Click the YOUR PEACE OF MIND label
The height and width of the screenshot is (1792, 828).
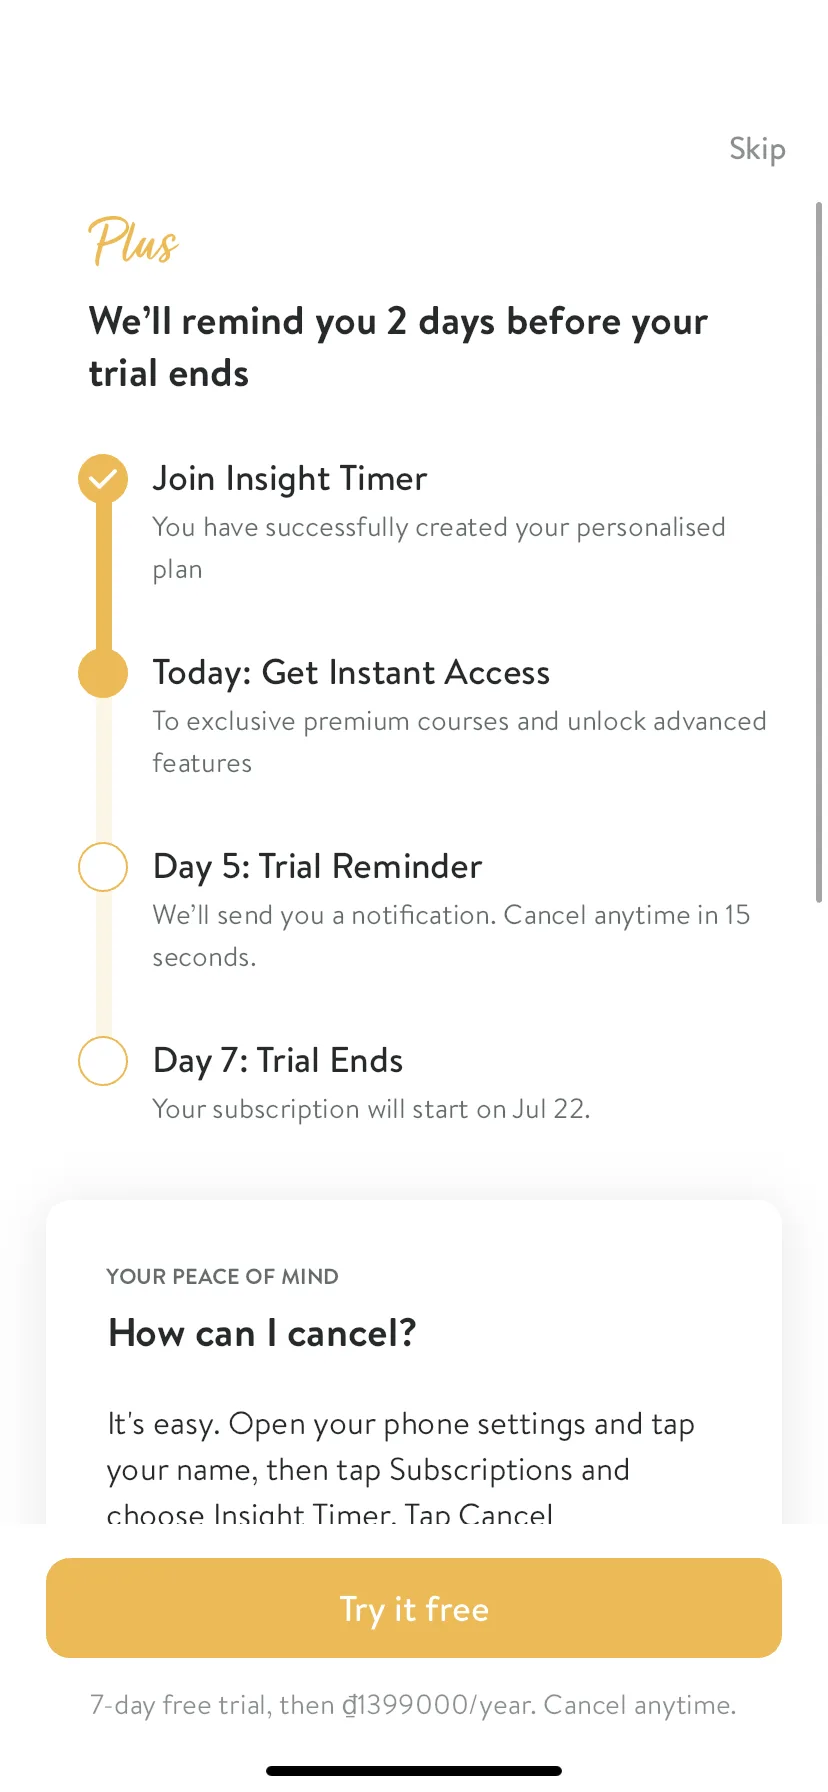point(223,1277)
